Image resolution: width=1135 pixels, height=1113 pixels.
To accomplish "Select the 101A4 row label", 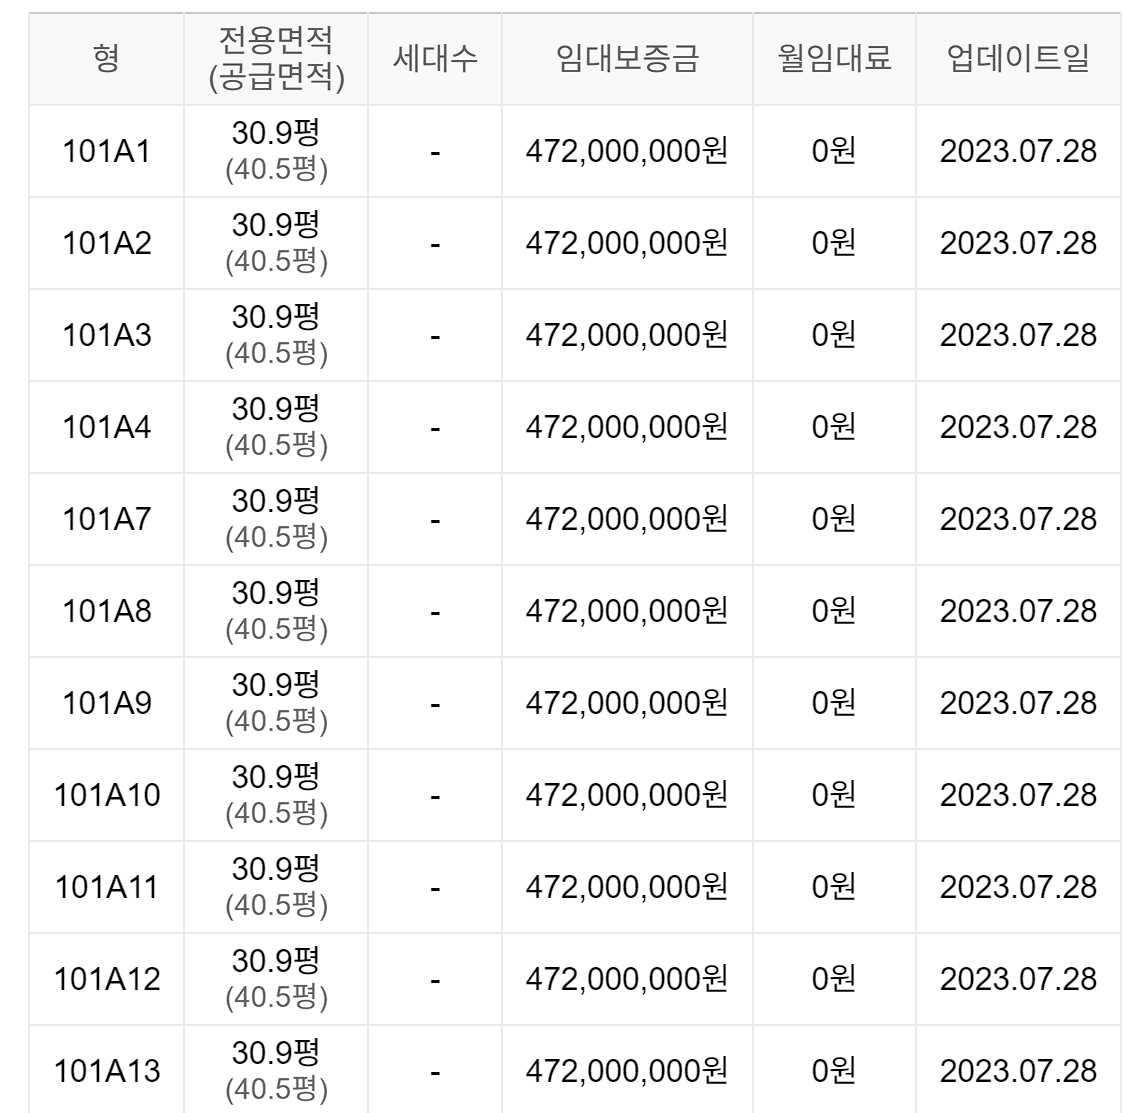I will 106,427.
